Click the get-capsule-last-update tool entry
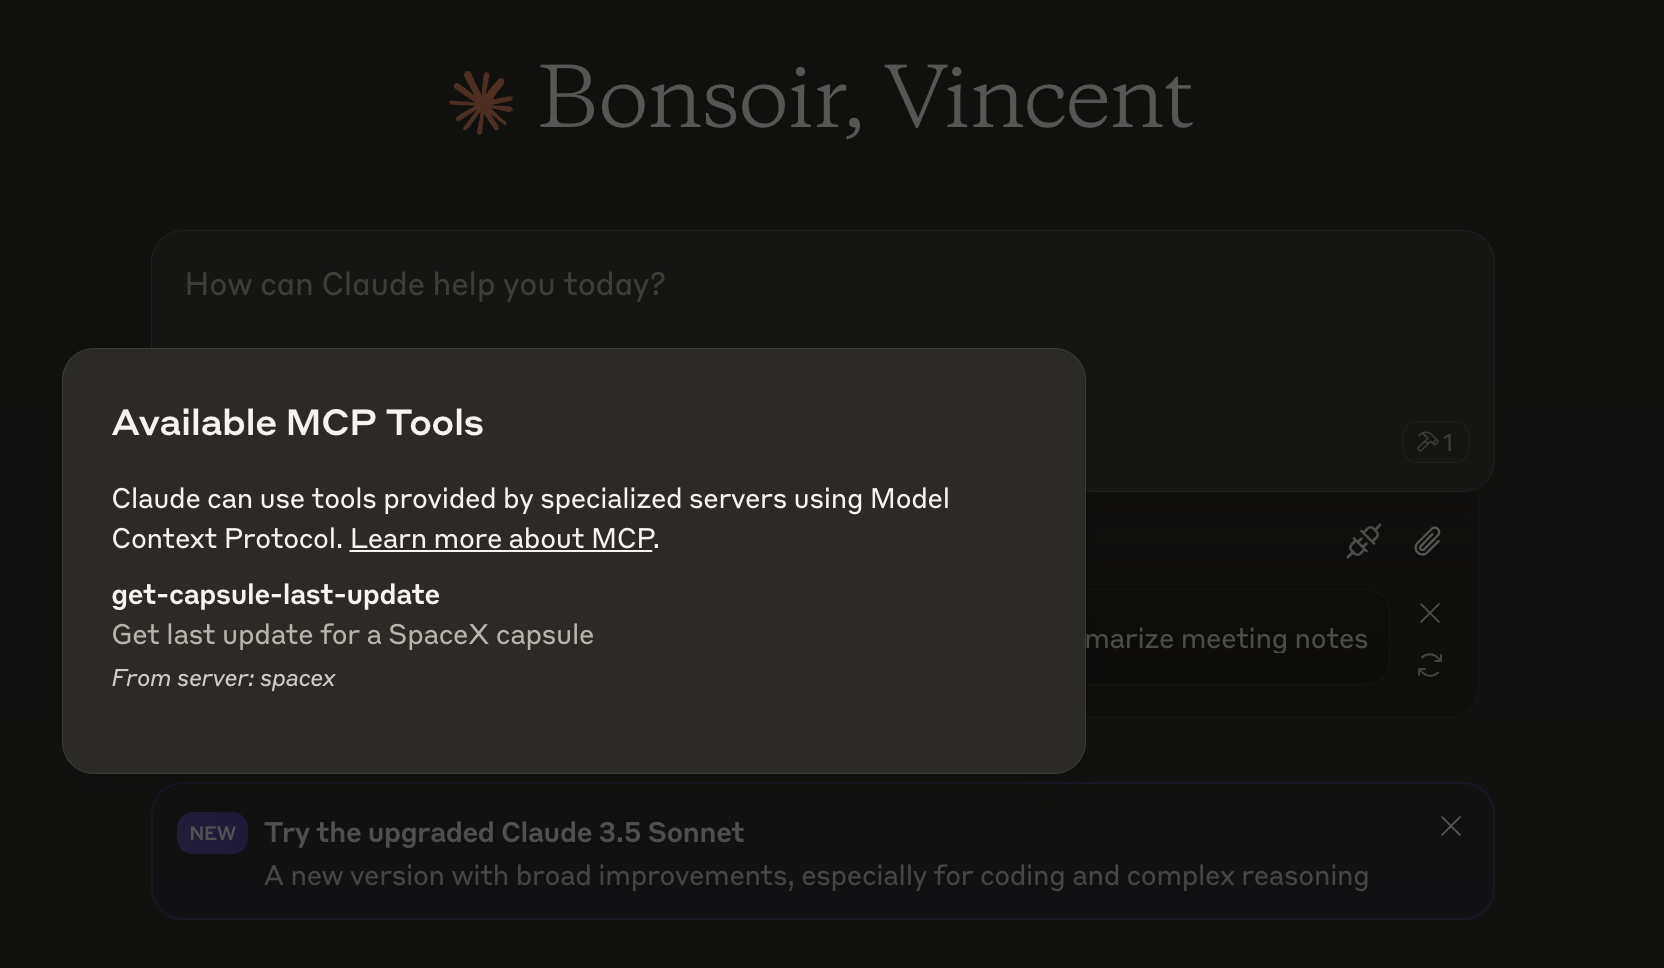The height and width of the screenshot is (968, 1664). coord(275,594)
